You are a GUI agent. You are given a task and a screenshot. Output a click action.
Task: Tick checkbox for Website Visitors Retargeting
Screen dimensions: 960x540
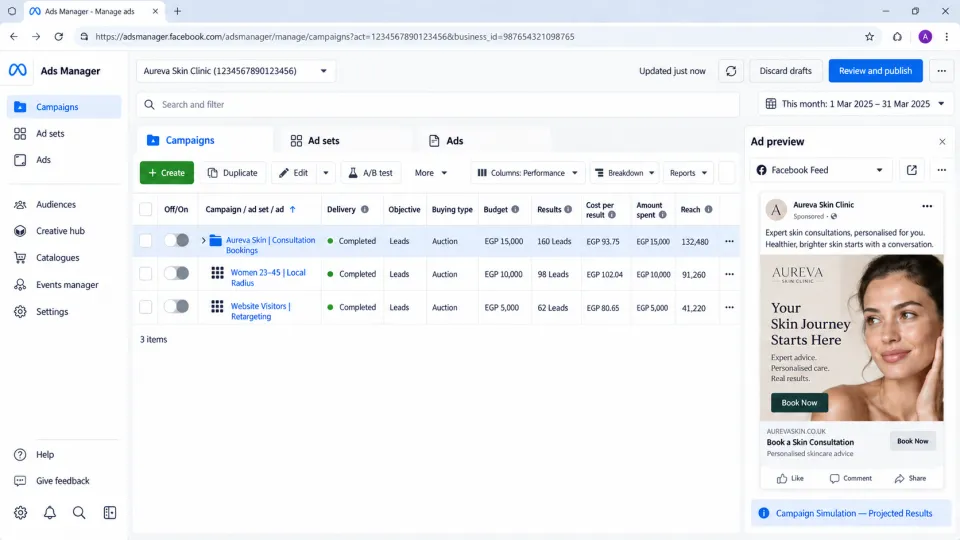(146, 306)
